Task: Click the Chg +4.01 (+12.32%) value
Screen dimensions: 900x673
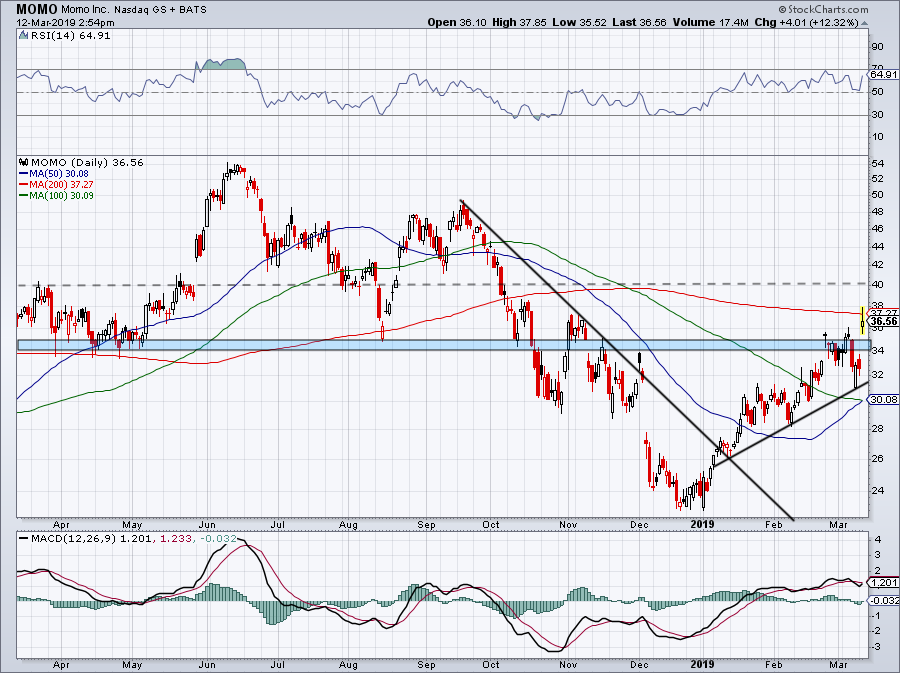Action: click(806, 22)
